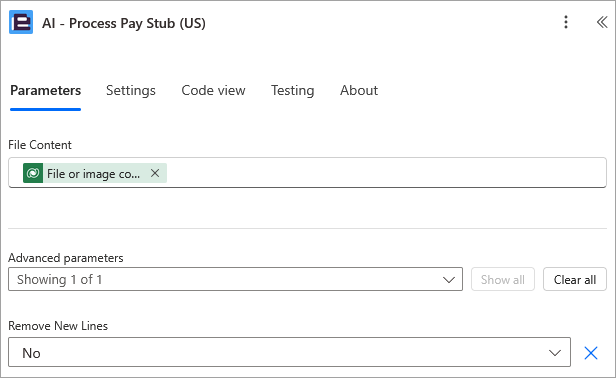Click the File or image content token
Viewport: 616px width, 378px height.
click(95, 173)
